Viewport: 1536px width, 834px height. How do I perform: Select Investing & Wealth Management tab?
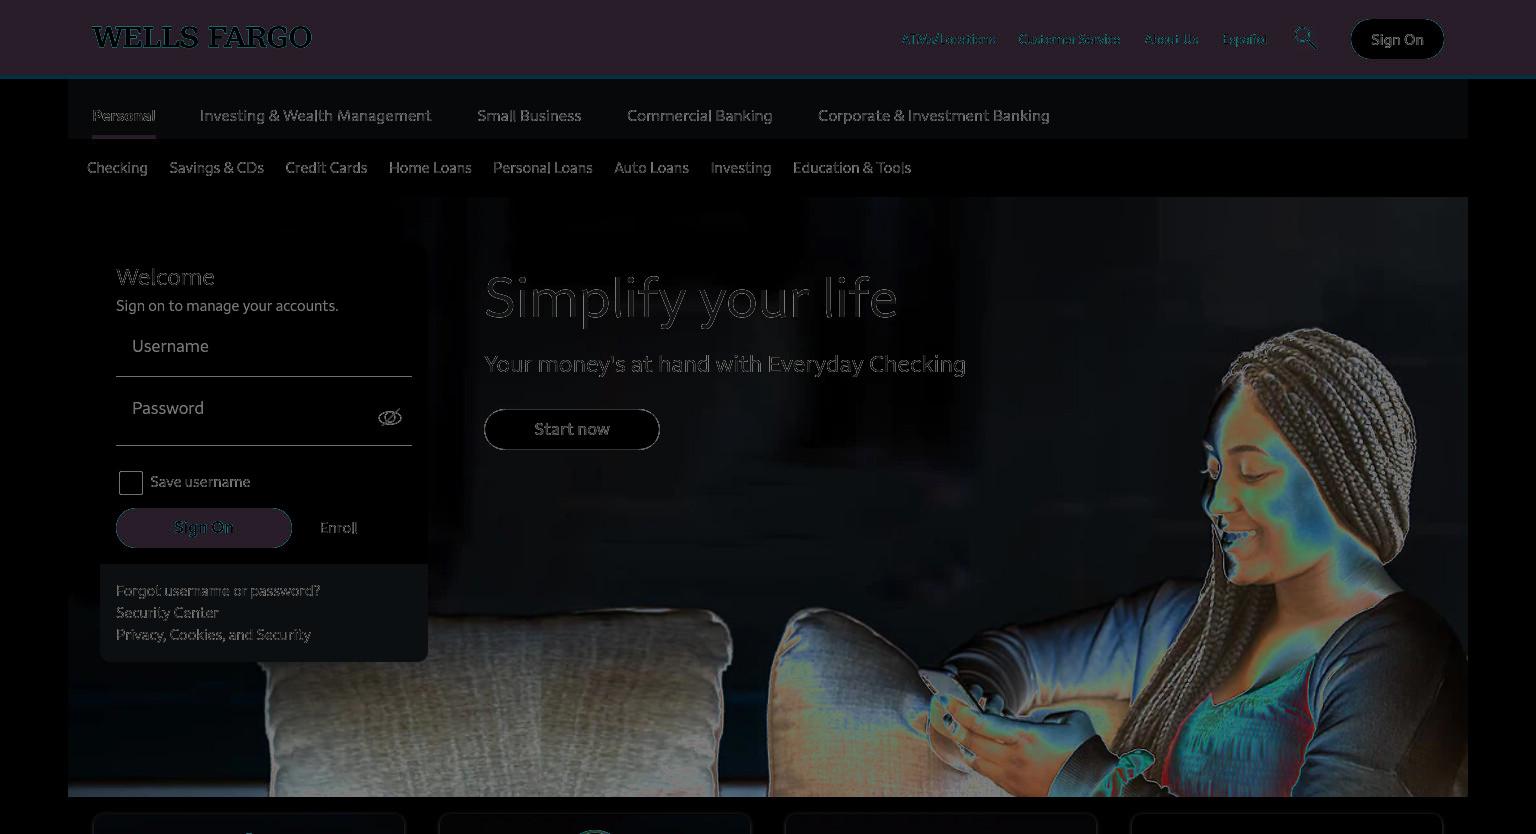click(315, 116)
